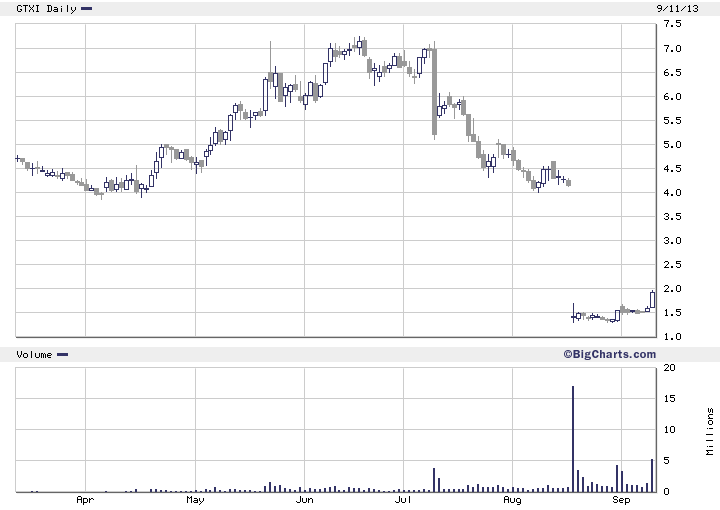
Task: Click the 7.0 price axis label
Action: pos(672,48)
